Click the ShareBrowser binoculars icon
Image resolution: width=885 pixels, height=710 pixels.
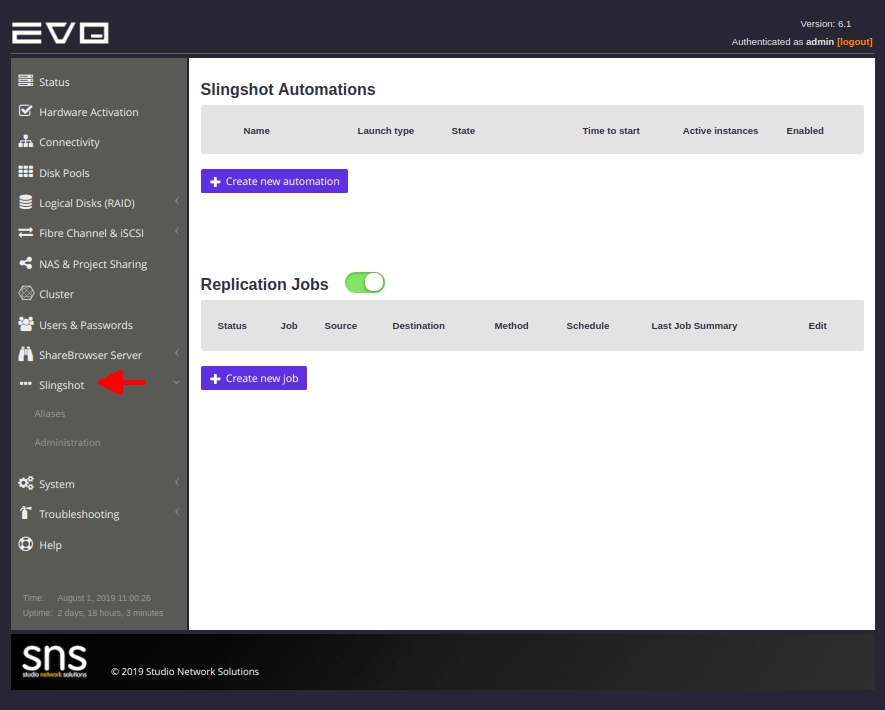tap(25, 354)
